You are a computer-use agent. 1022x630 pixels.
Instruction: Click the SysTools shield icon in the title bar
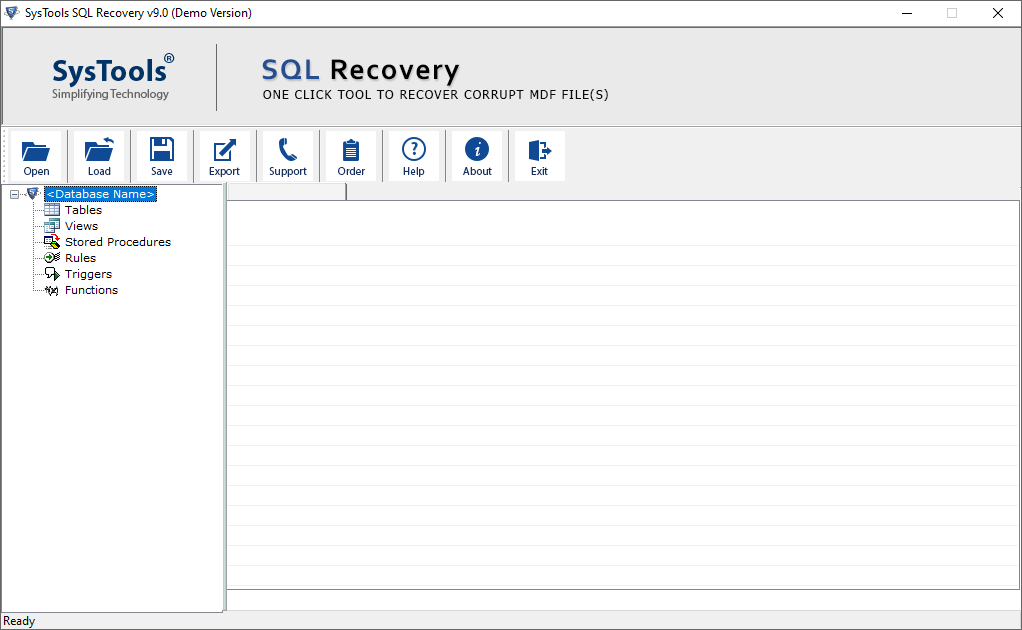pyautogui.click(x=12, y=13)
